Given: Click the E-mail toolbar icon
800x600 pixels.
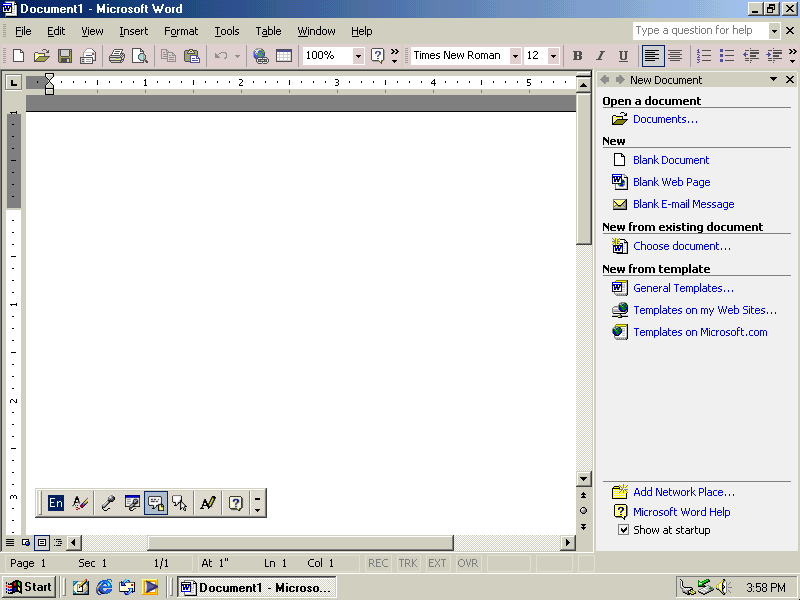Looking at the screenshot, I should point(88,56).
